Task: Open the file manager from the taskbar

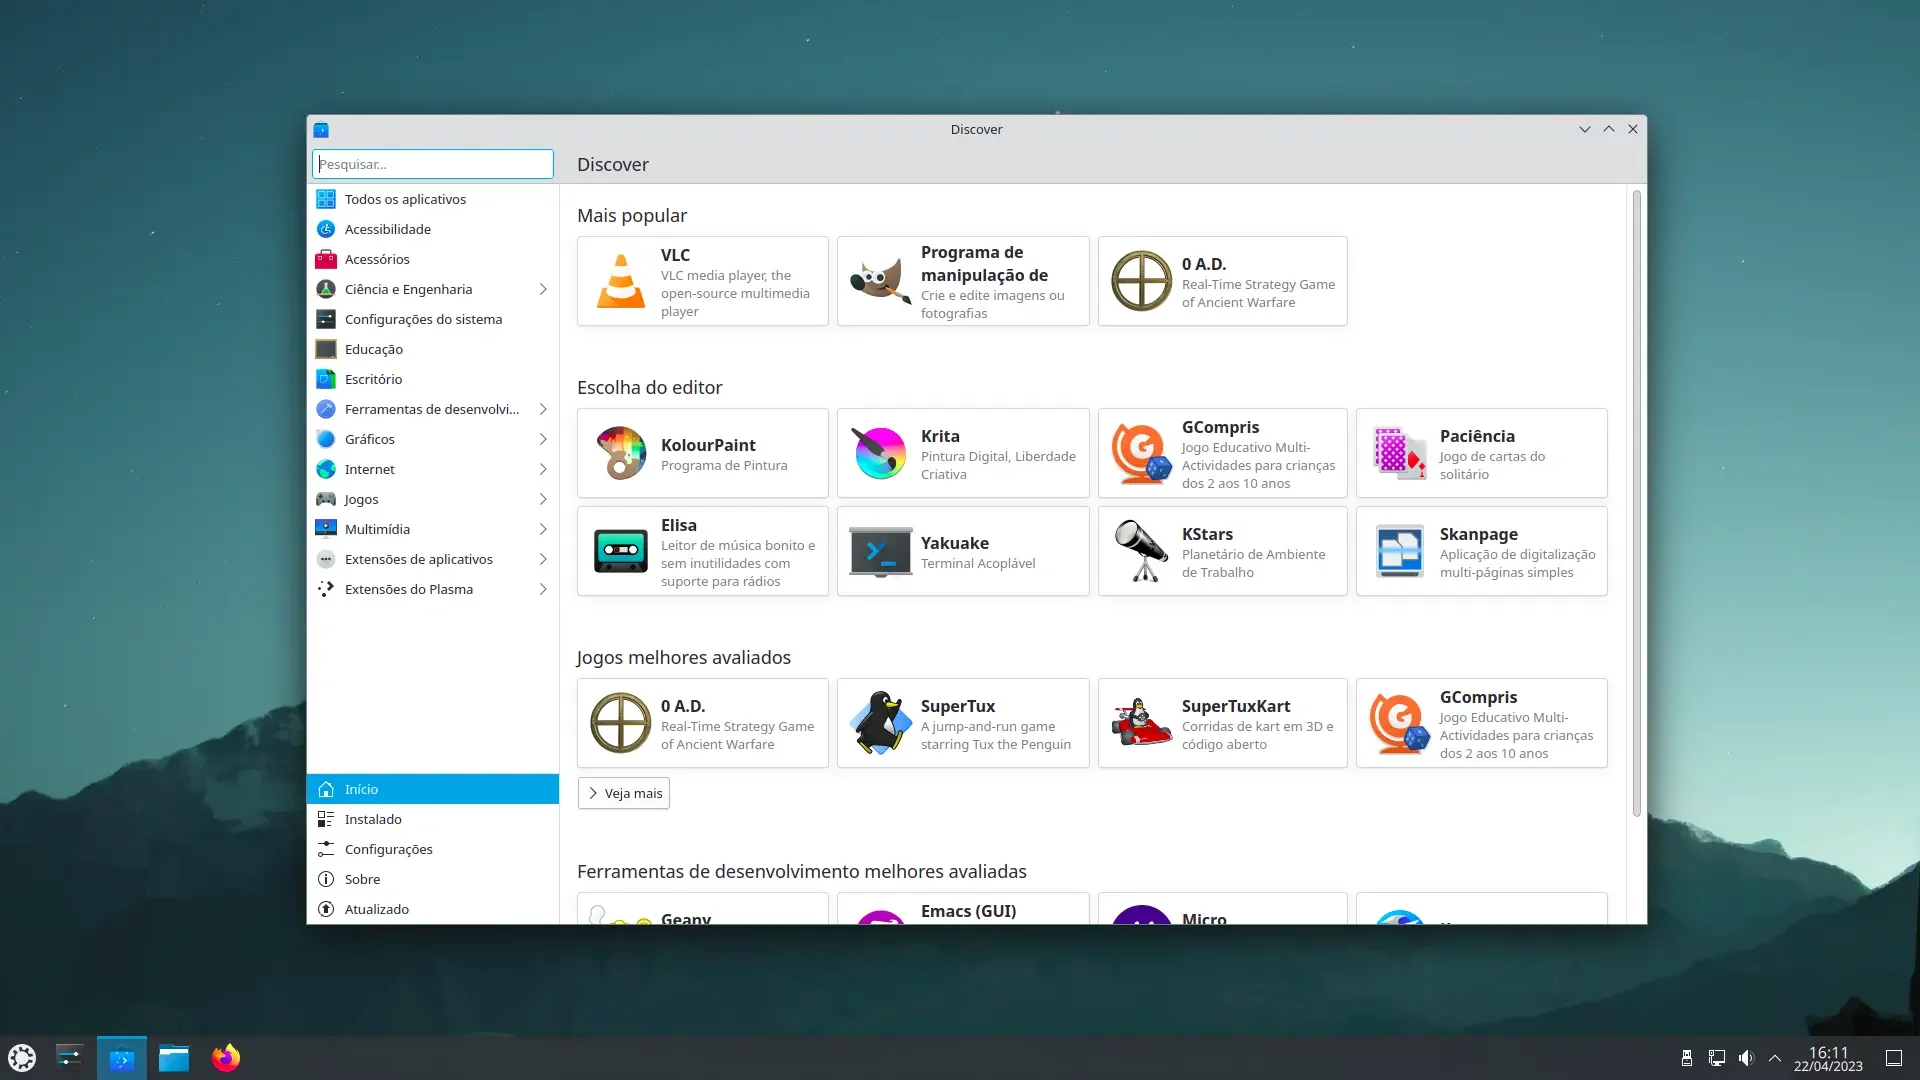Action: (x=174, y=1058)
